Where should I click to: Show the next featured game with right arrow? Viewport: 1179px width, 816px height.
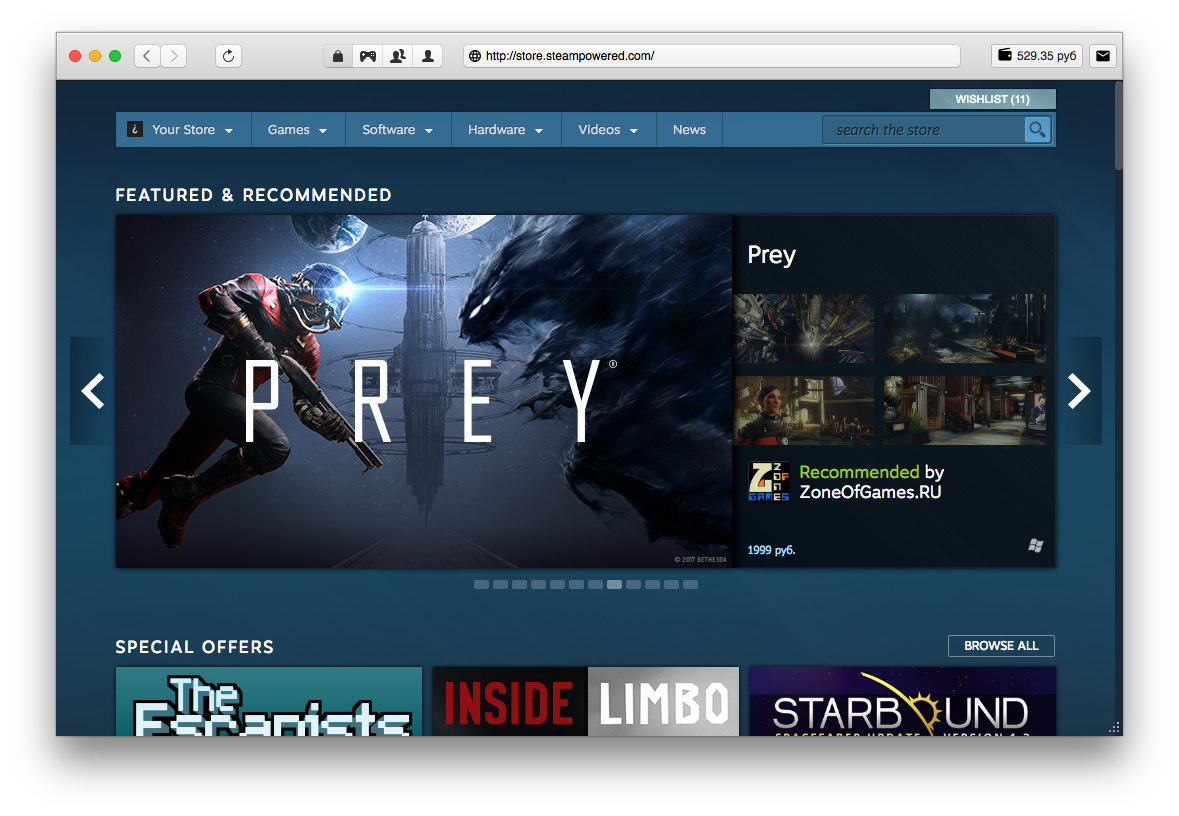[1079, 391]
